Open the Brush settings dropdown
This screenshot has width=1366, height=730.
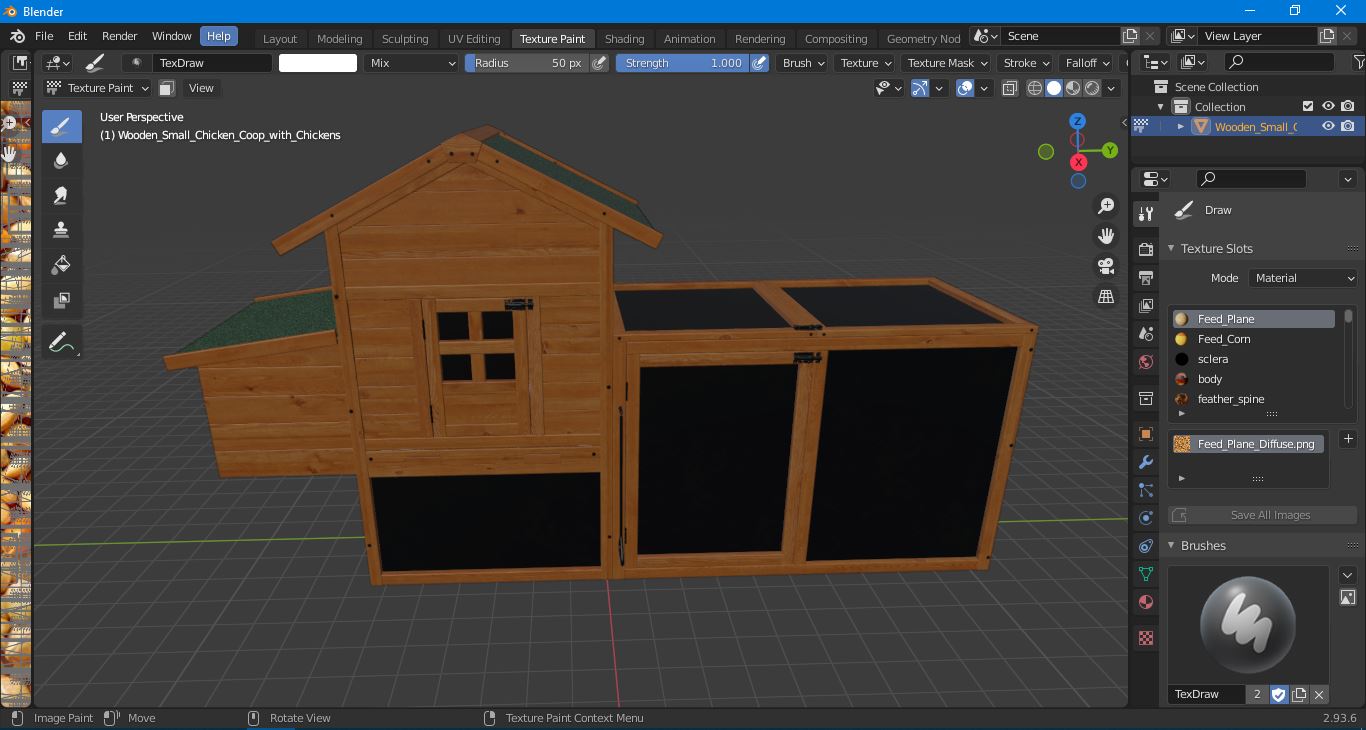click(x=803, y=63)
